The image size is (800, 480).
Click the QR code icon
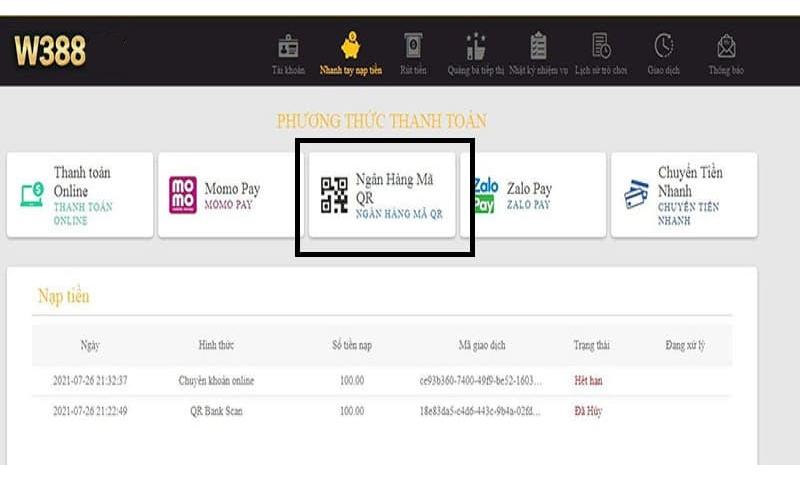(x=334, y=195)
